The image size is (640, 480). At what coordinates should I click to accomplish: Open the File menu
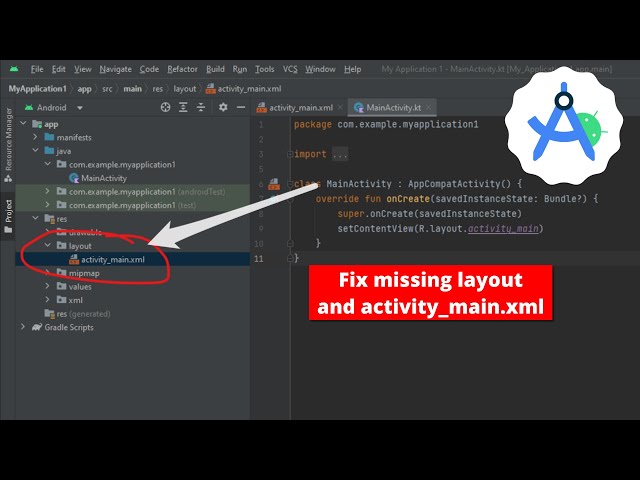point(37,69)
